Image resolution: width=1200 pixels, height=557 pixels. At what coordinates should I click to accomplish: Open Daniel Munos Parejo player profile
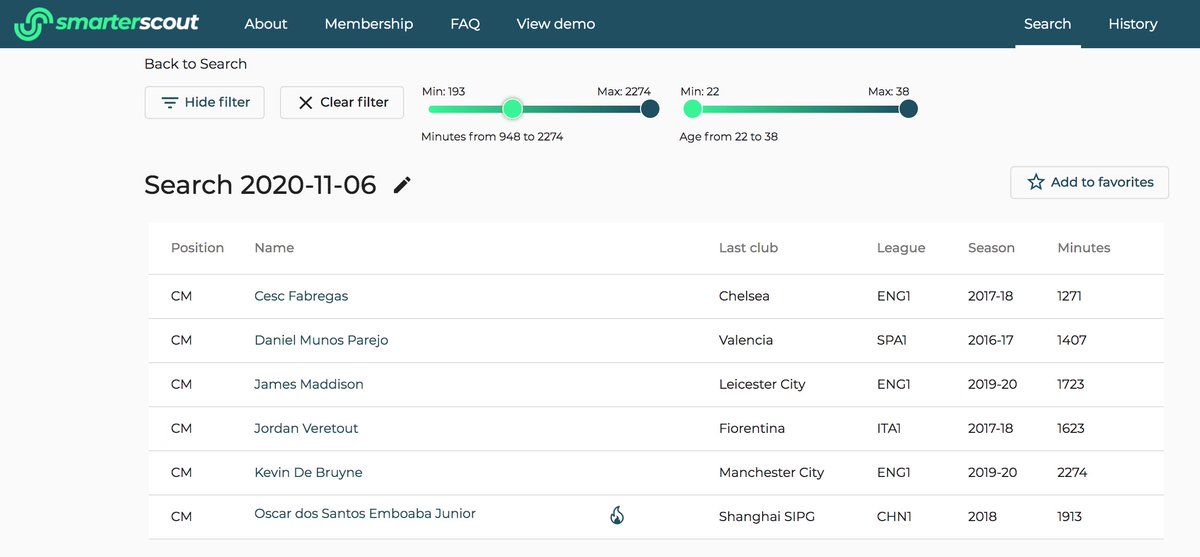click(x=321, y=340)
